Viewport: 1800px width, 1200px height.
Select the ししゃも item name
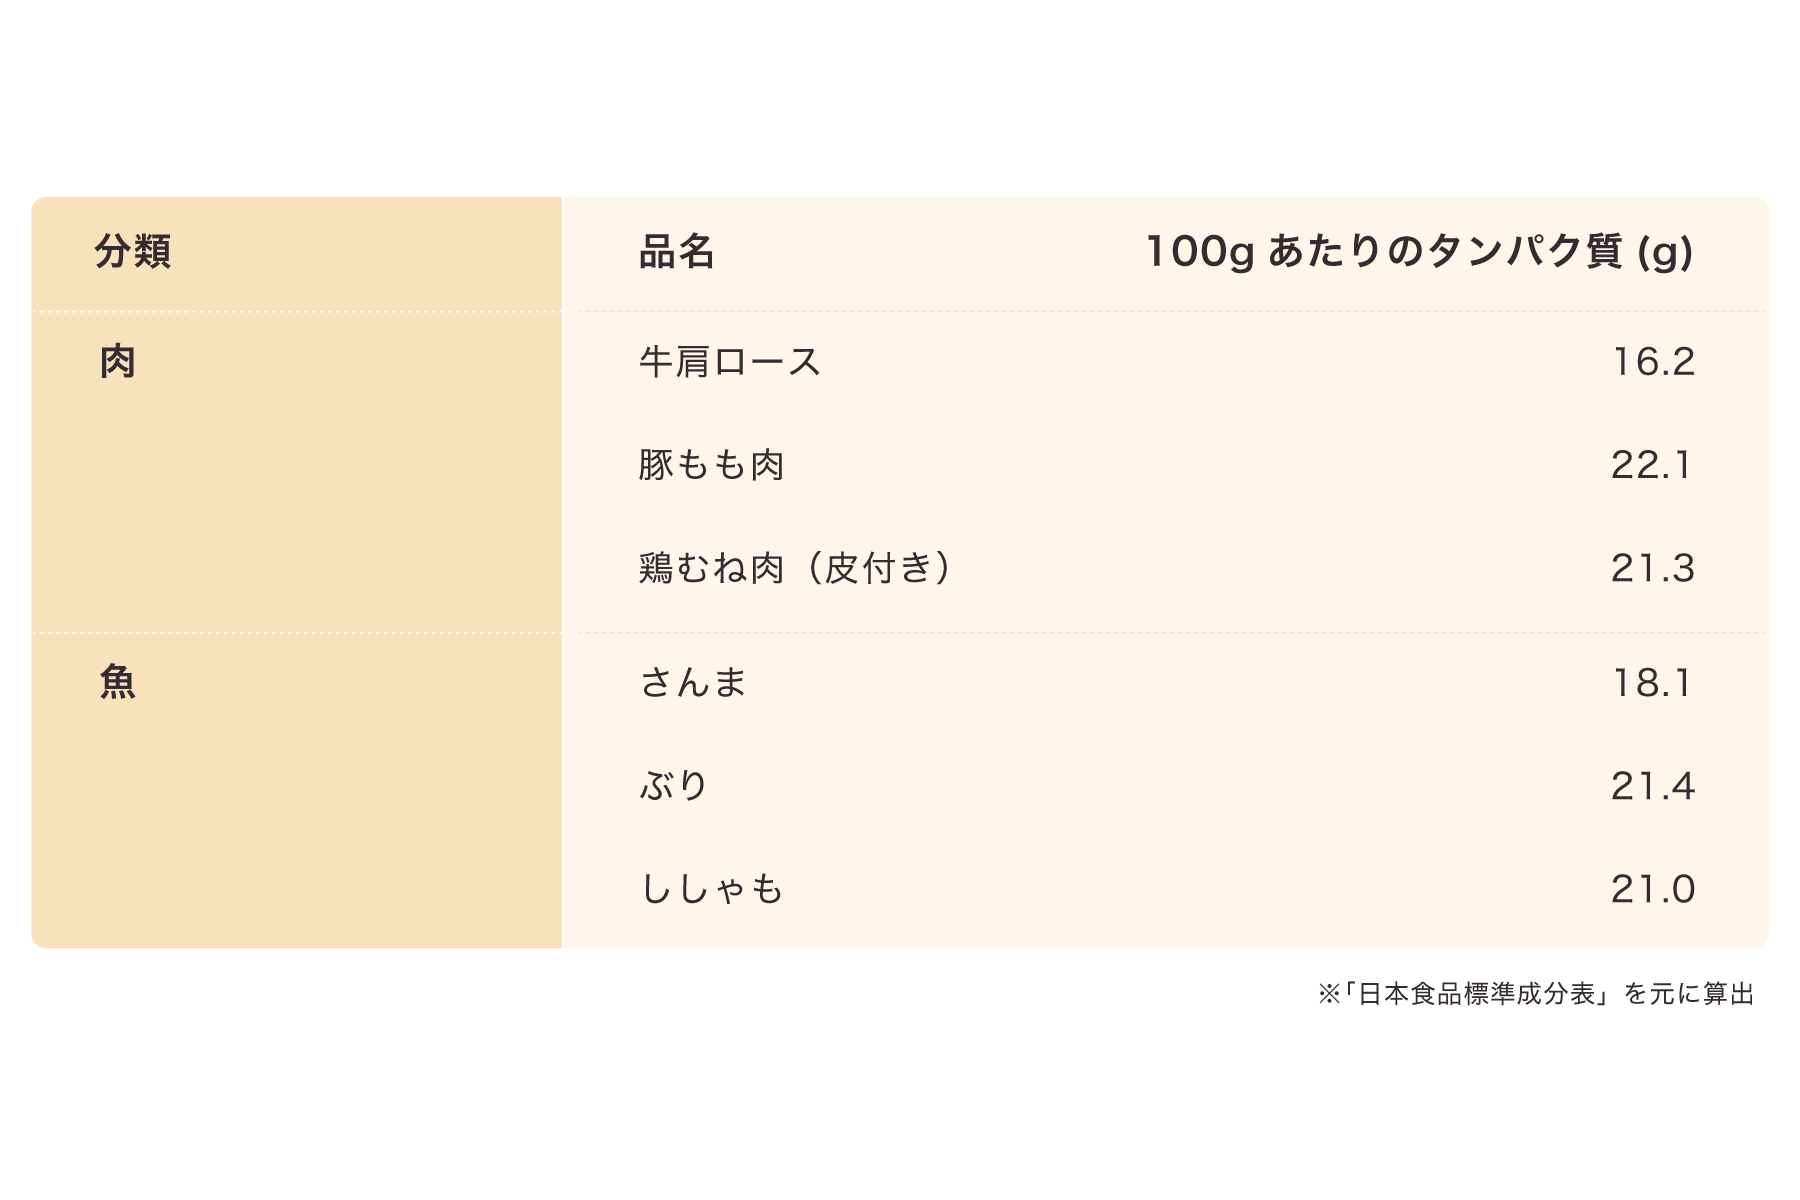tap(711, 889)
